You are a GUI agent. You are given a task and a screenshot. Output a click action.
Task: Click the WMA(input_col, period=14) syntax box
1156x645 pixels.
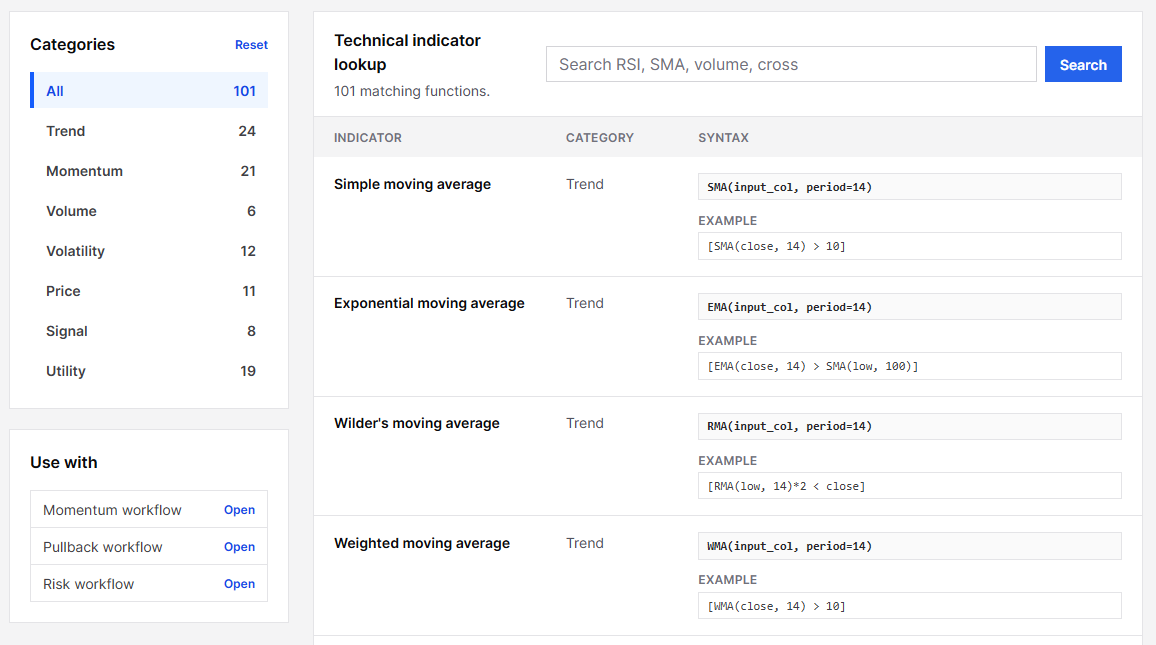(x=910, y=546)
